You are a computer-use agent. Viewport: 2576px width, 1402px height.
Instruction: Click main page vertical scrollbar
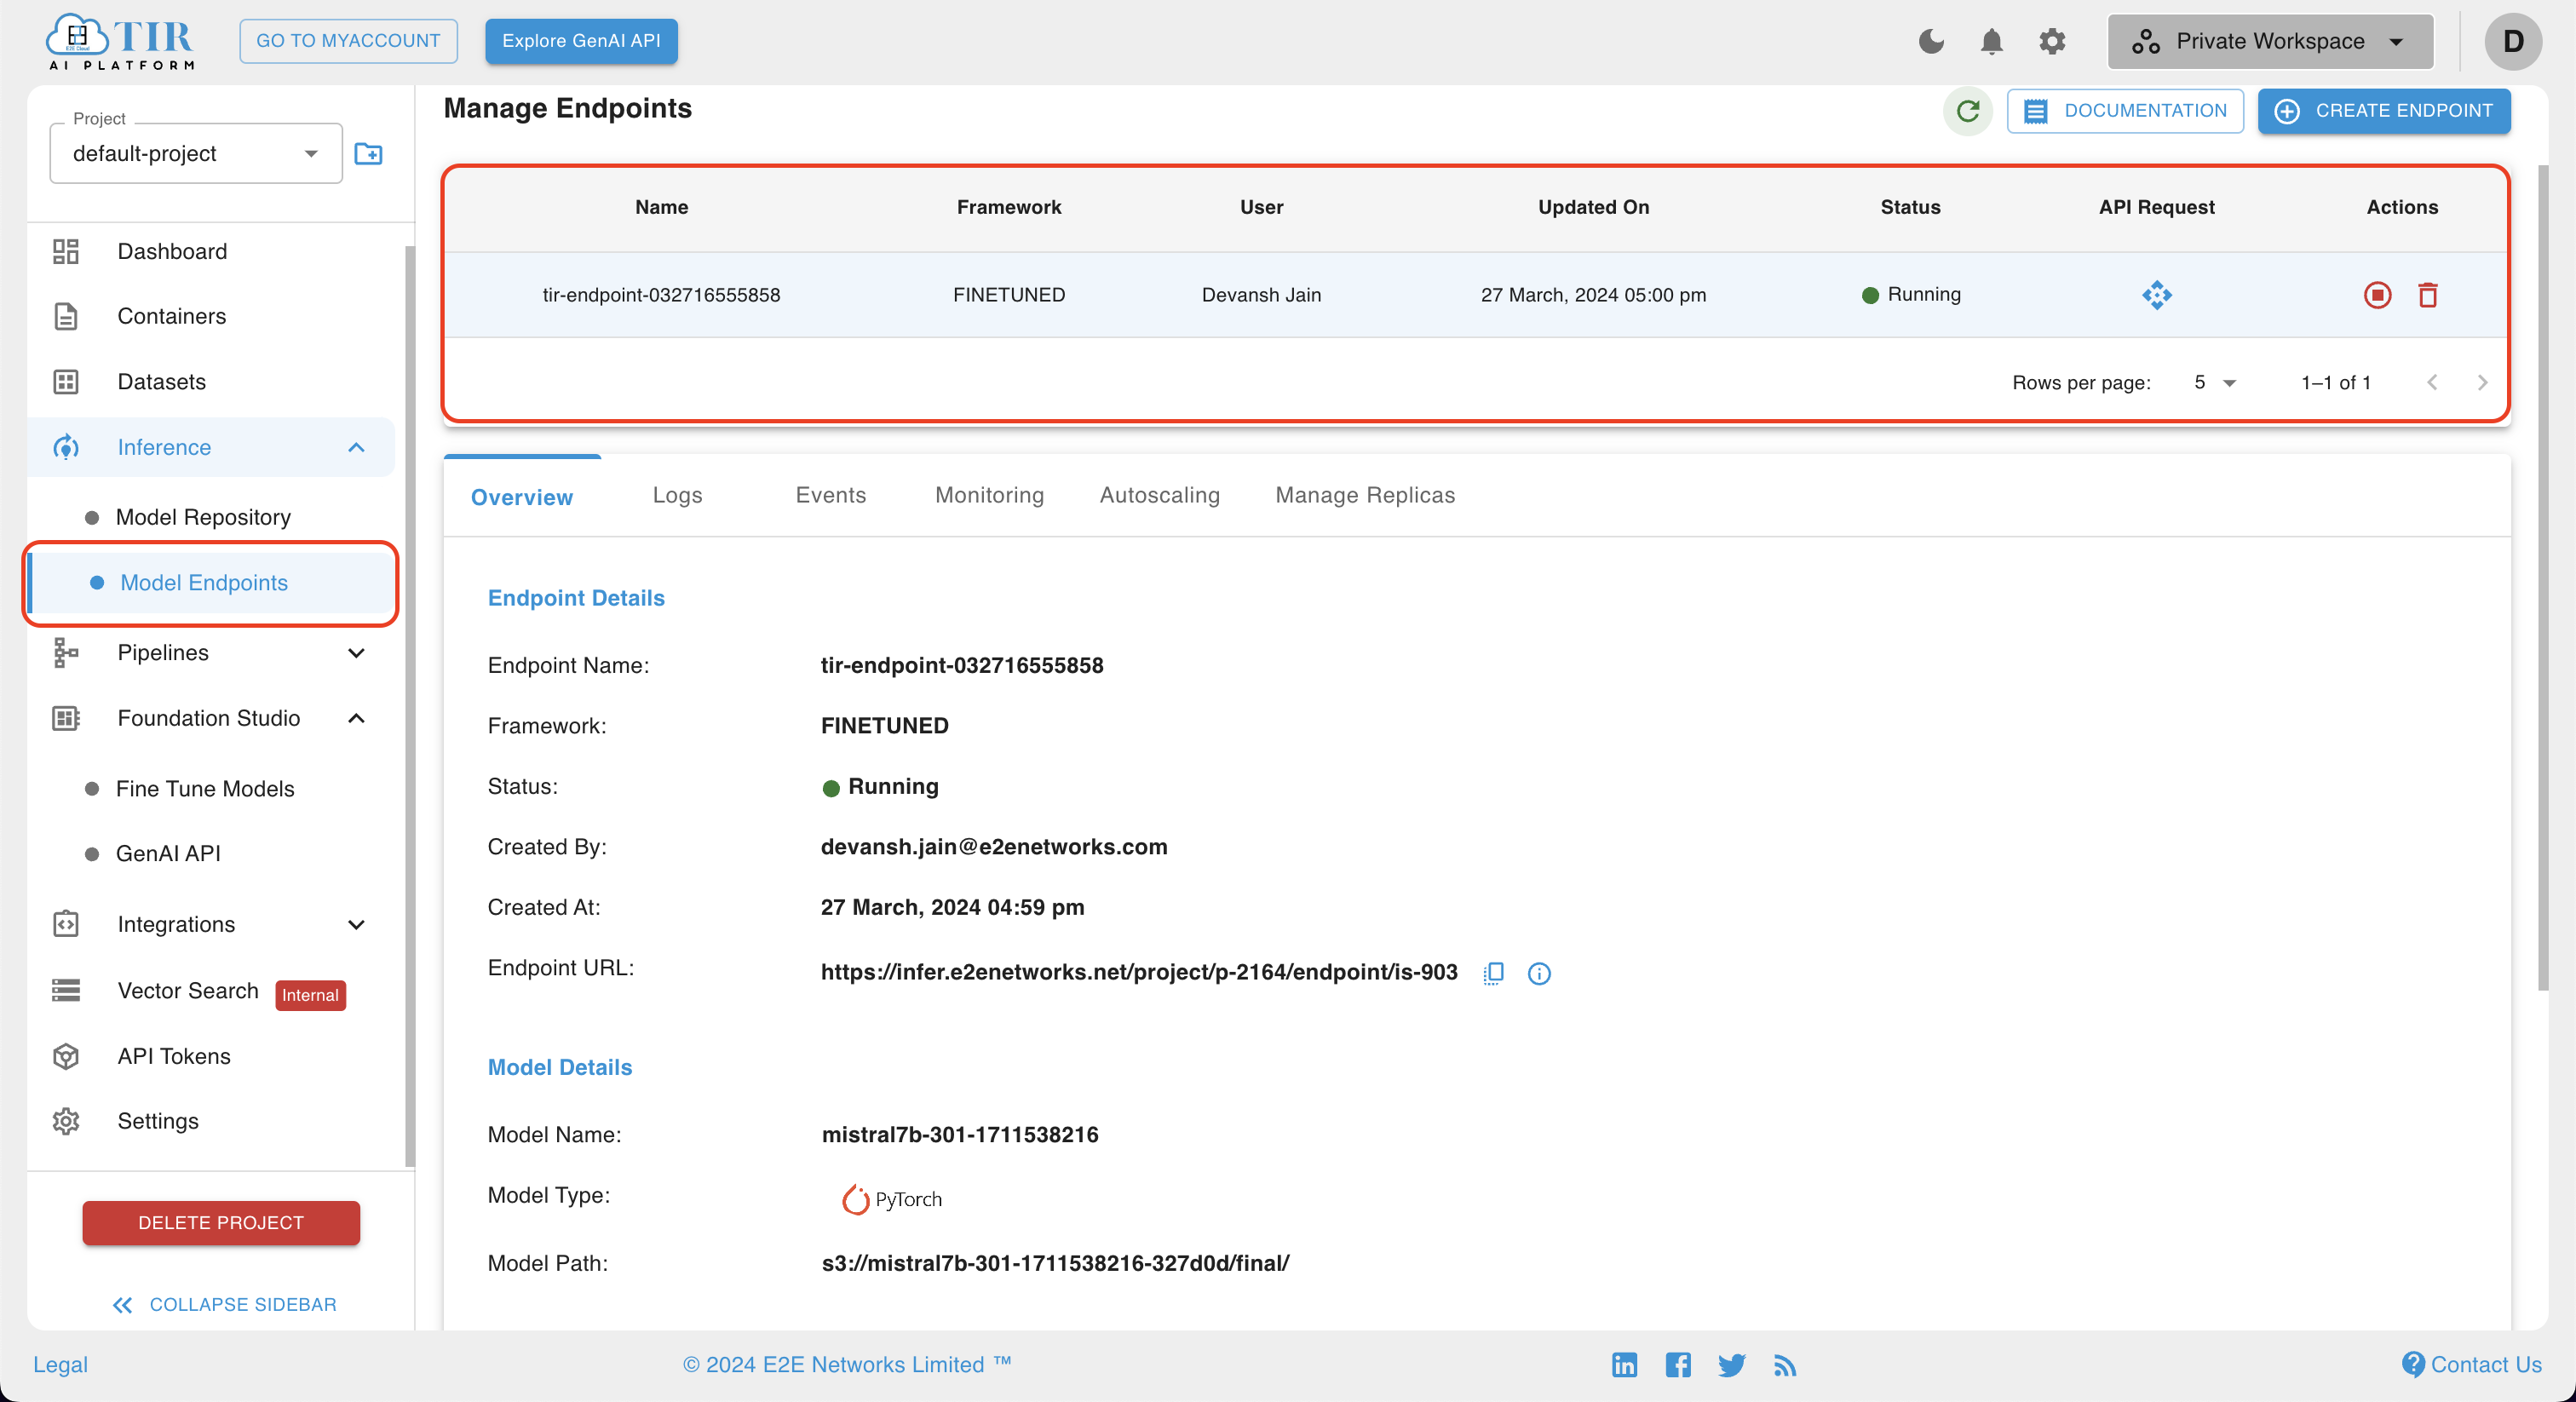pos(2544,578)
